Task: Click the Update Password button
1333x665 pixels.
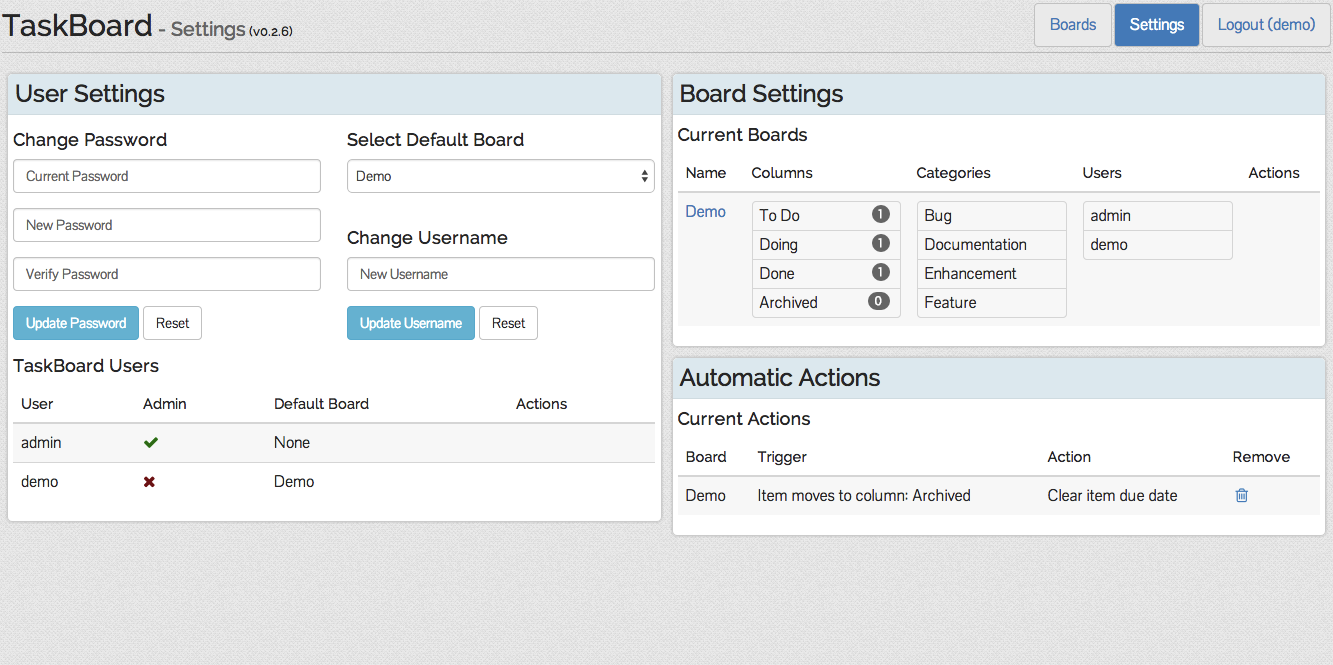Action: [76, 323]
